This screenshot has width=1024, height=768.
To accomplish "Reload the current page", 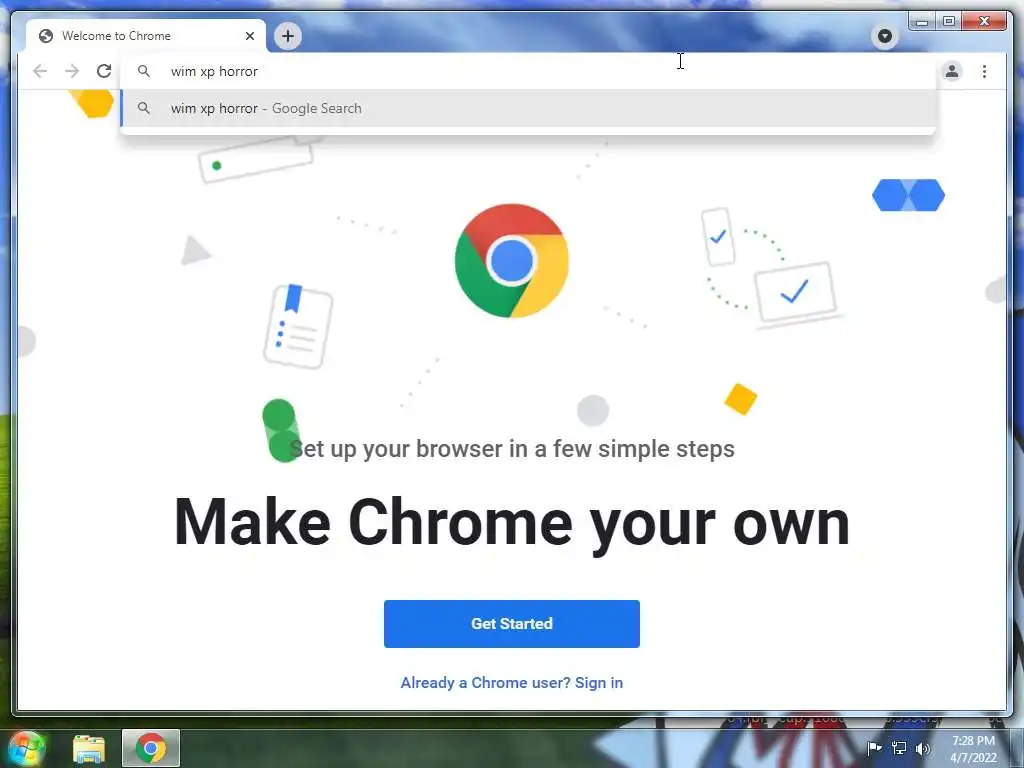I will coord(104,71).
